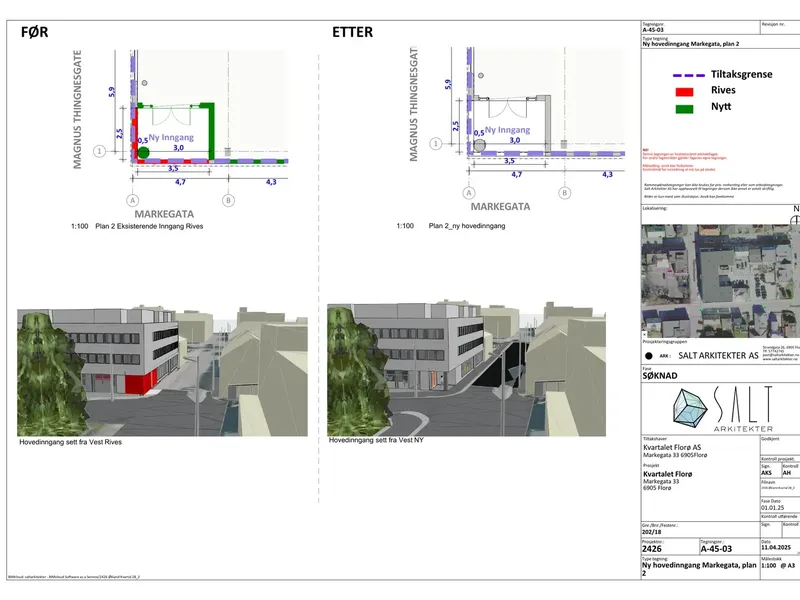Click the red demolished entrance in FØR render

(140, 383)
